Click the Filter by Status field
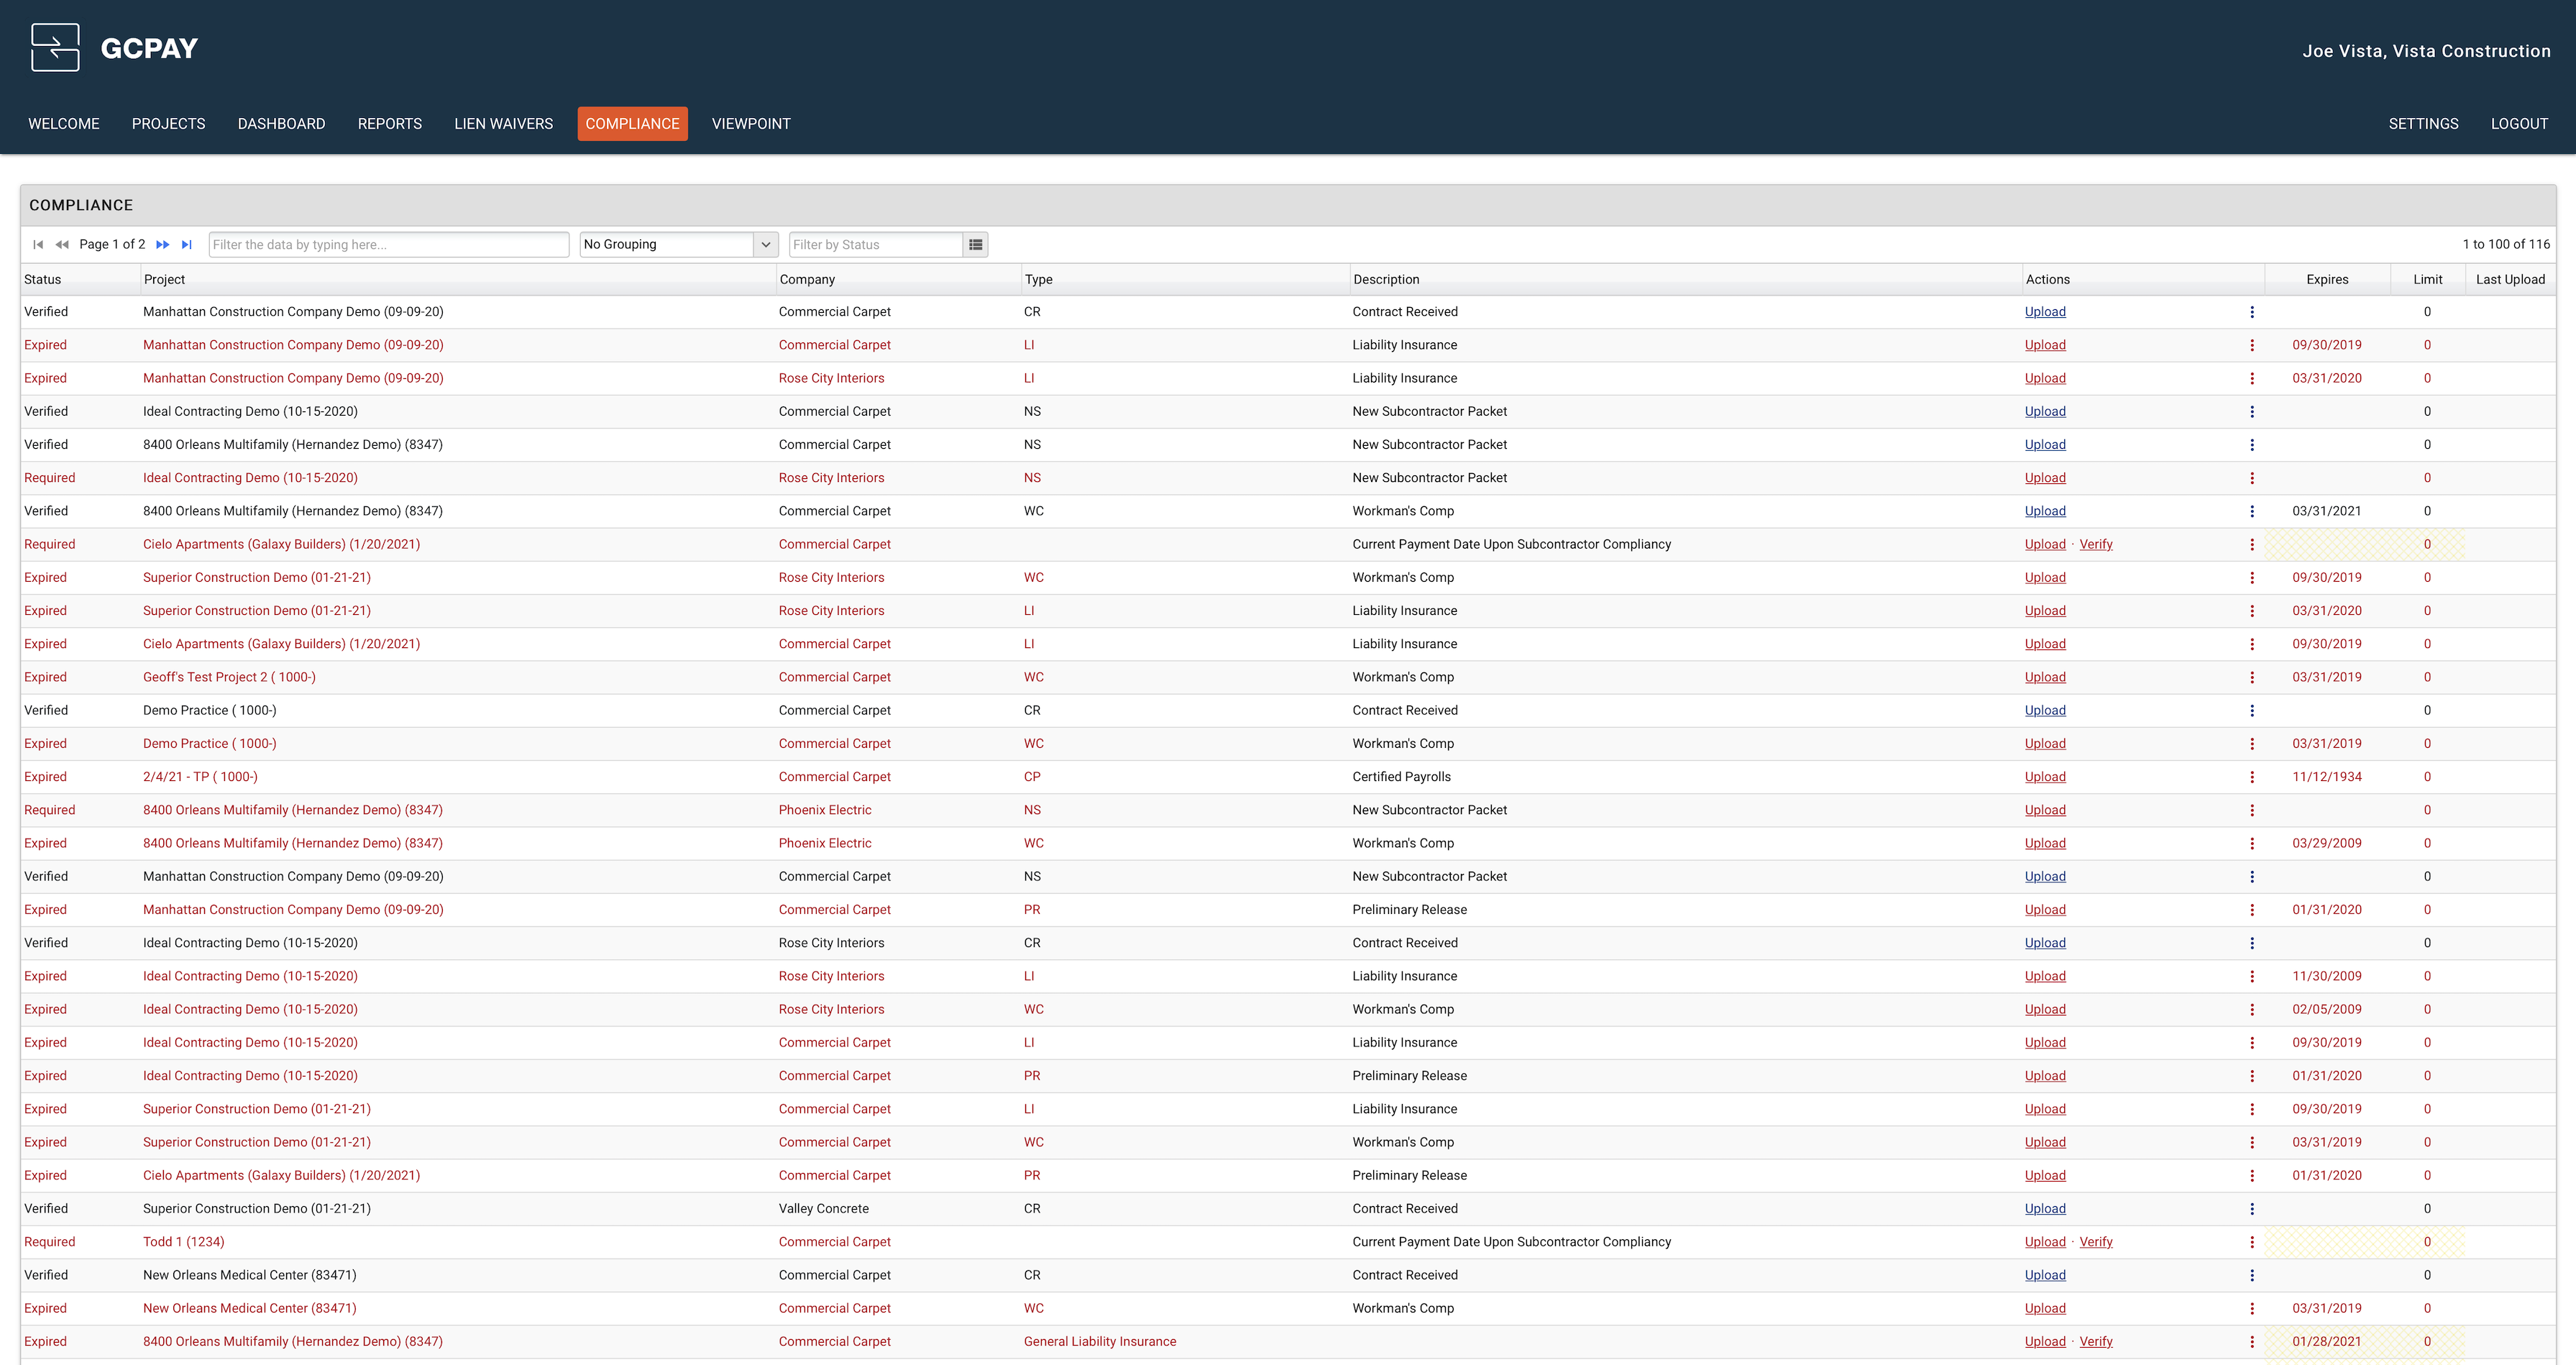Screen dimensions: 2576x1365 [x=875, y=245]
